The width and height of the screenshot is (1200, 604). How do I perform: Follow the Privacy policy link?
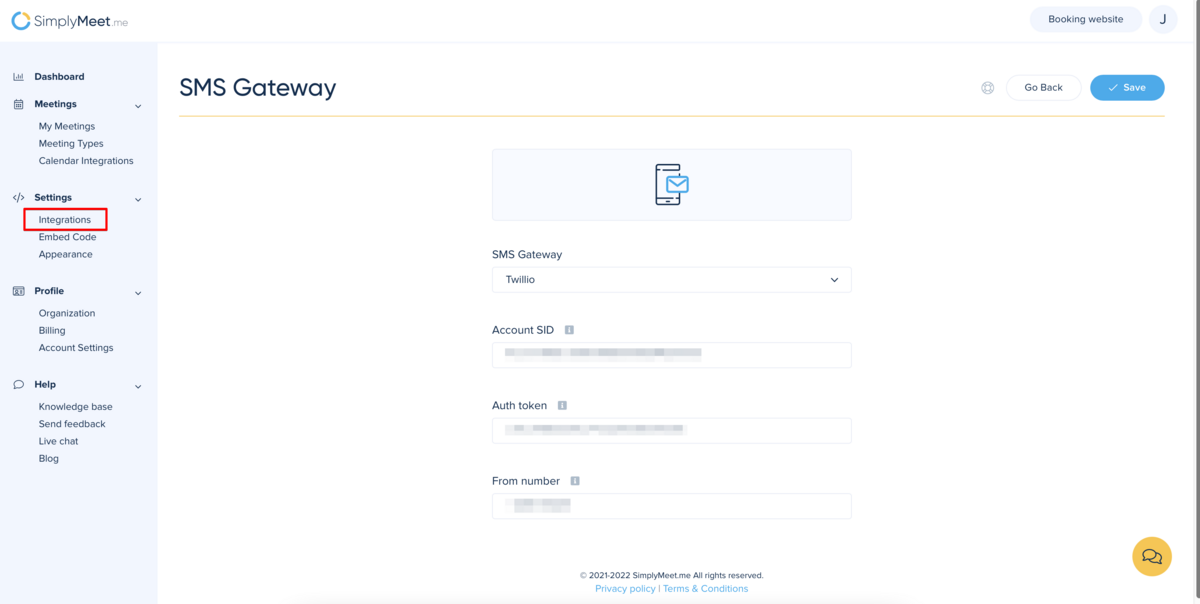[x=625, y=589]
